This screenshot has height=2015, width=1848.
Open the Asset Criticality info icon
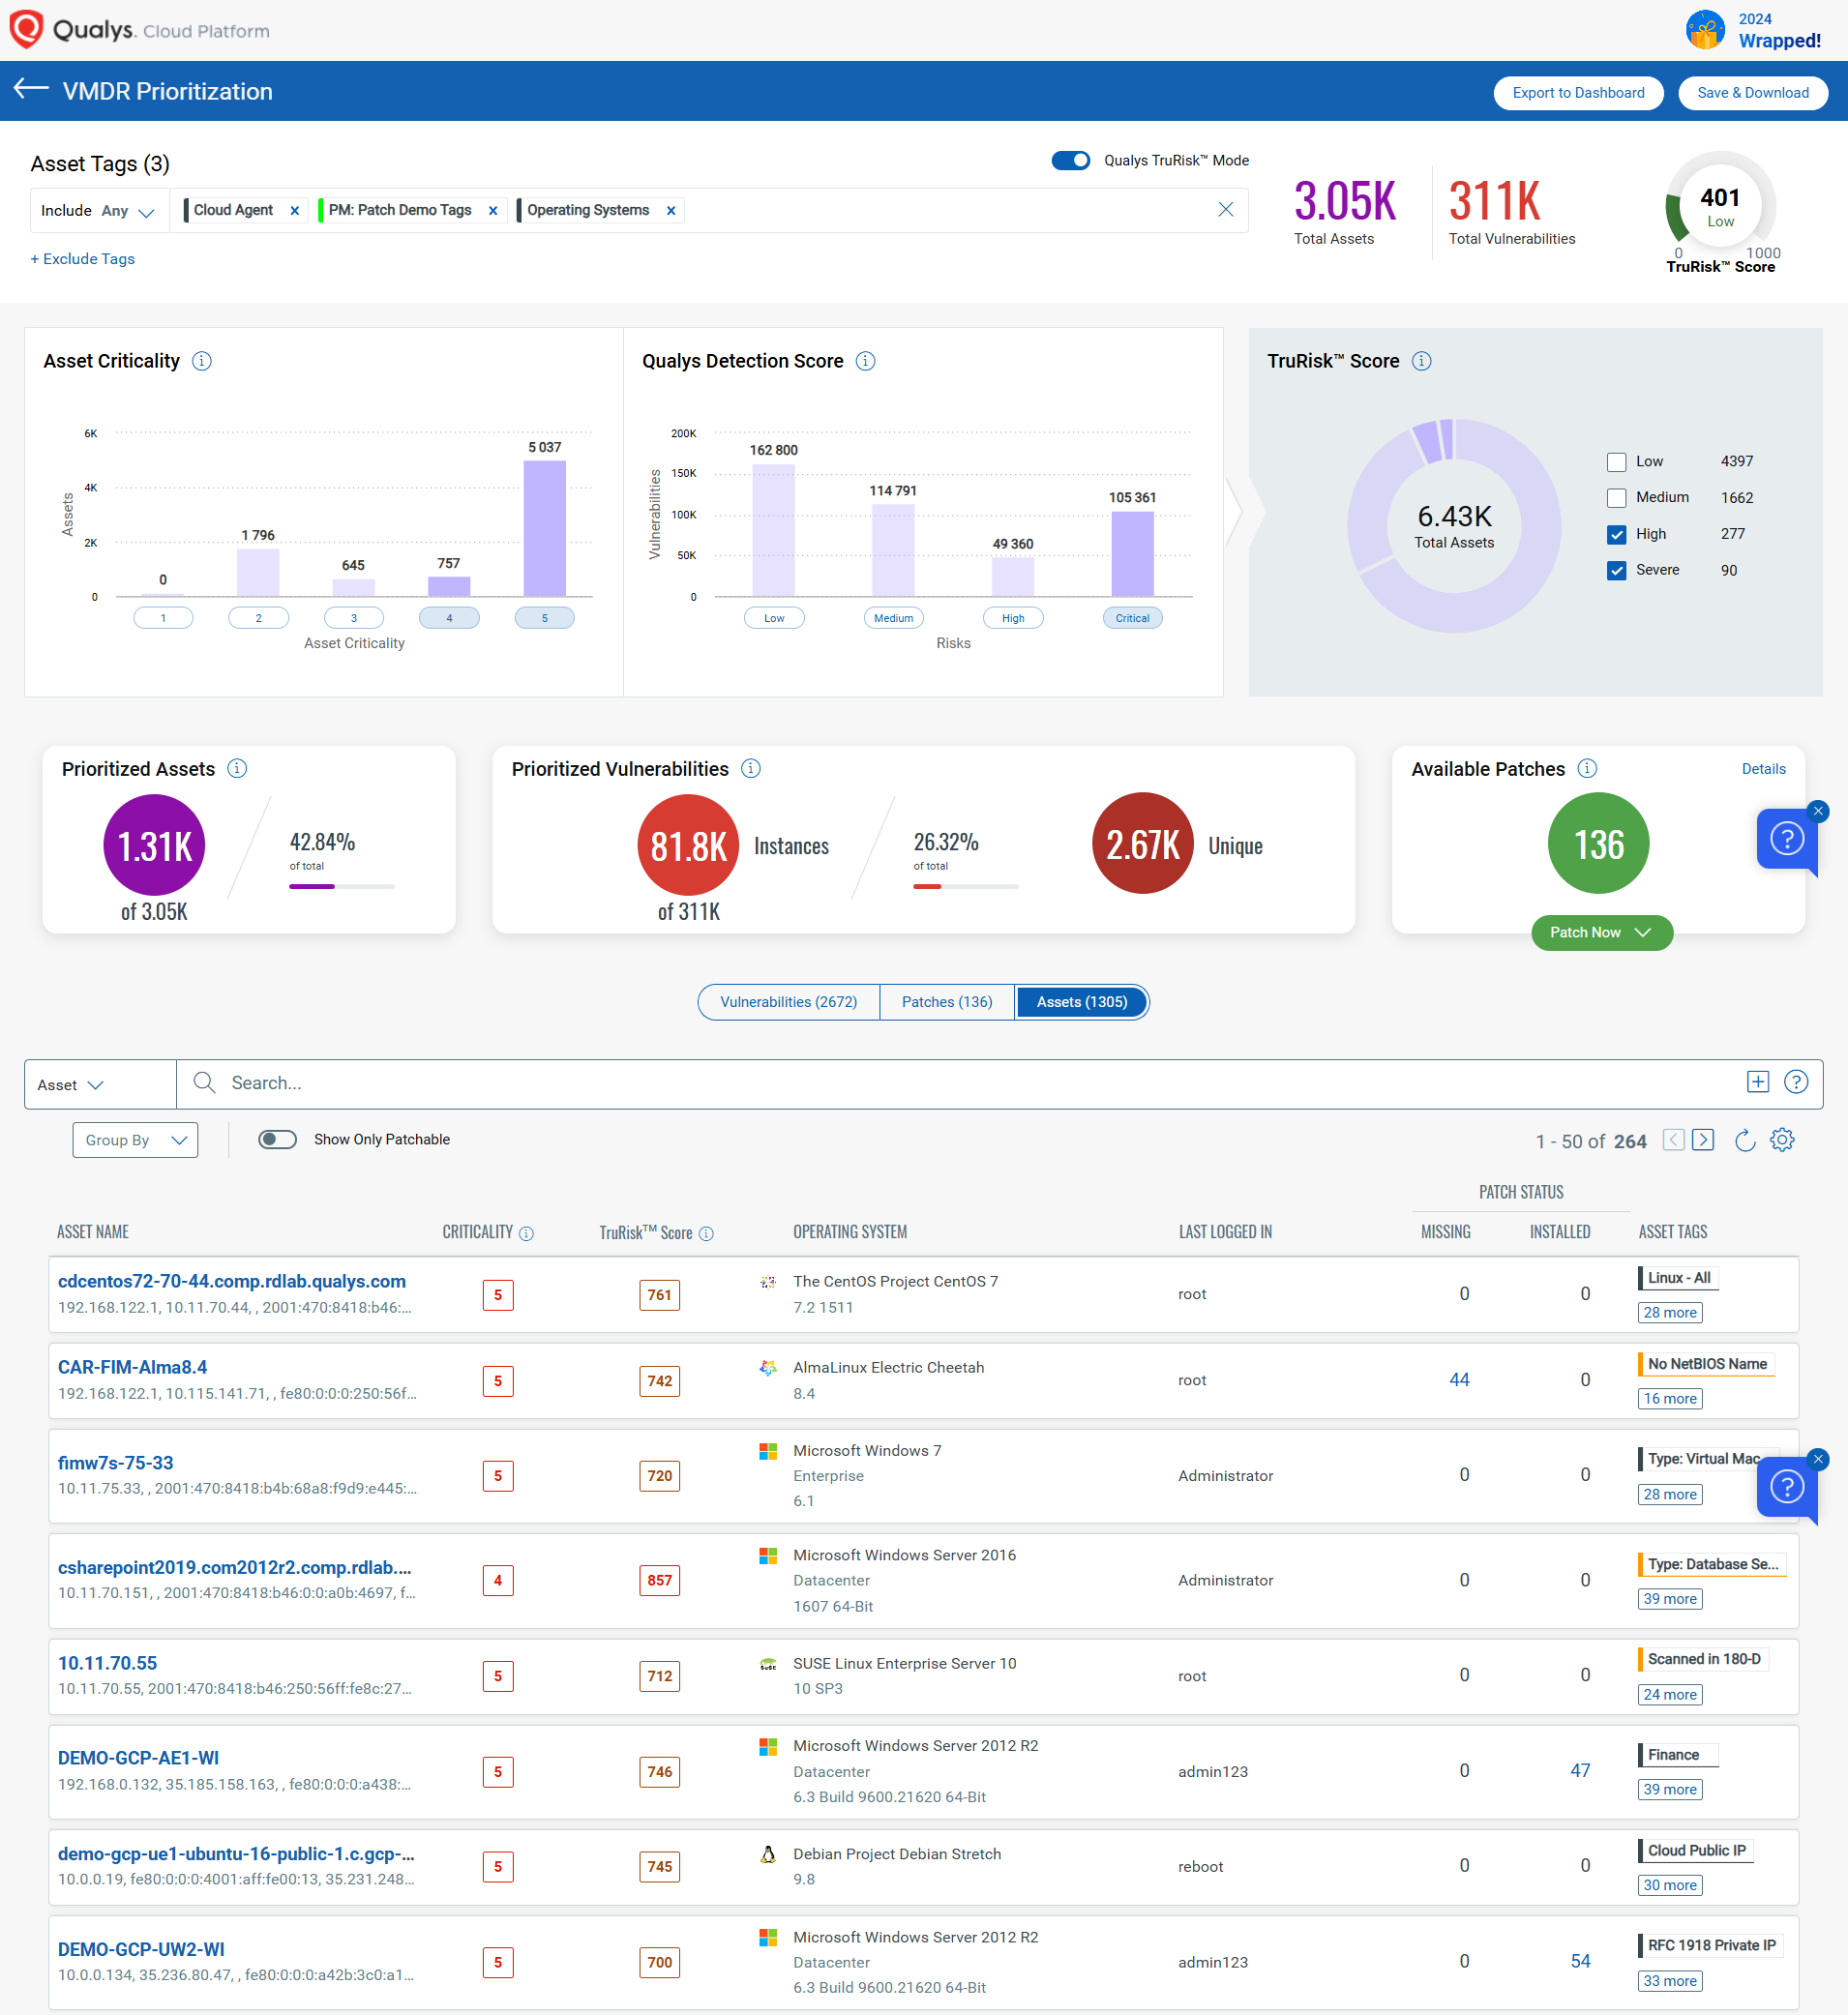(202, 361)
